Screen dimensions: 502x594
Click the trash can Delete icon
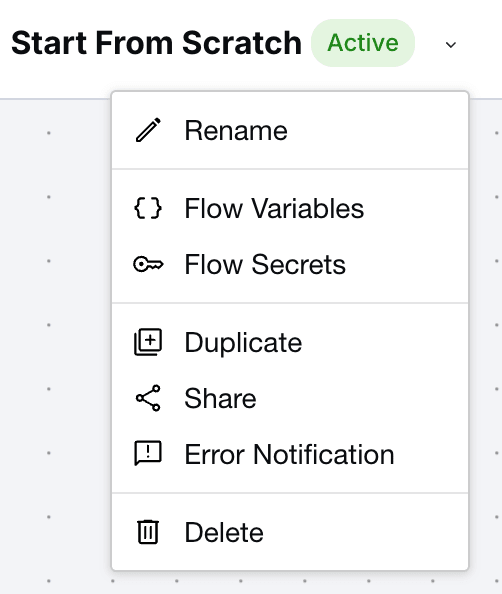[x=148, y=532]
